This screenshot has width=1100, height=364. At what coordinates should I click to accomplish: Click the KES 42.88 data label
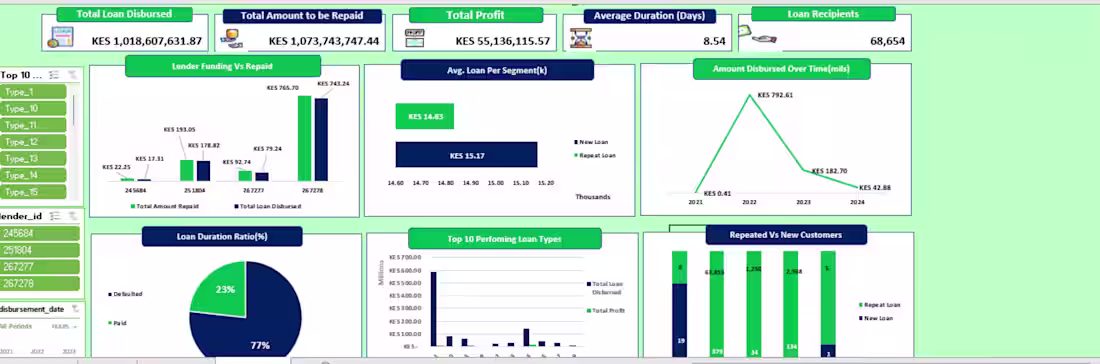(875, 187)
